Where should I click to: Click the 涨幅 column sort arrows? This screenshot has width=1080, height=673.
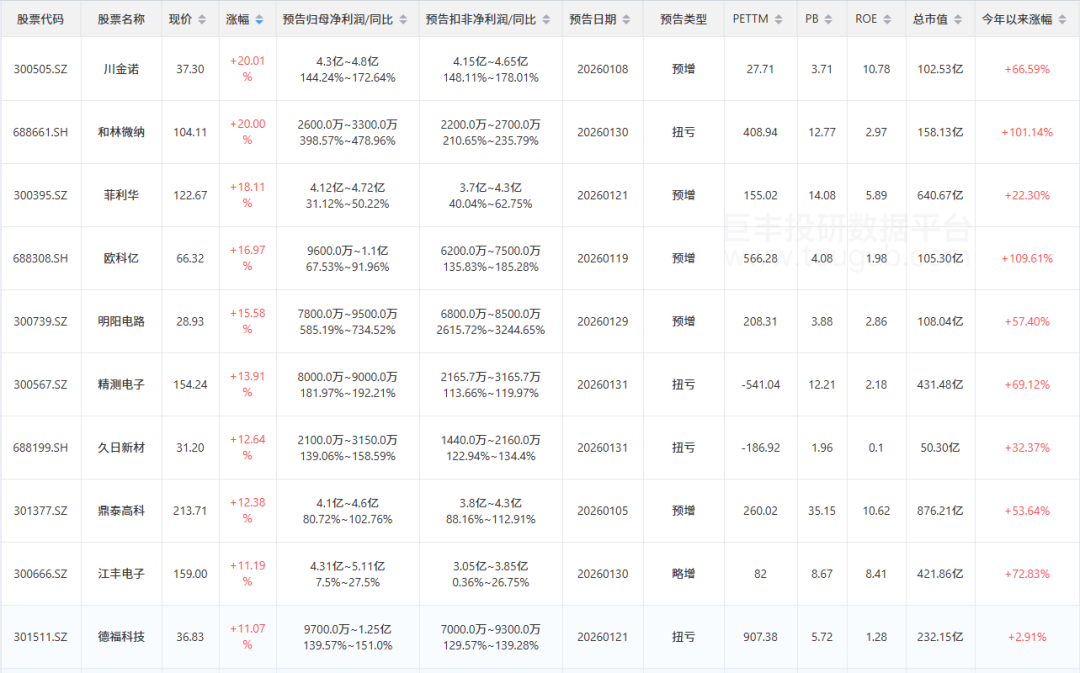coord(260,20)
